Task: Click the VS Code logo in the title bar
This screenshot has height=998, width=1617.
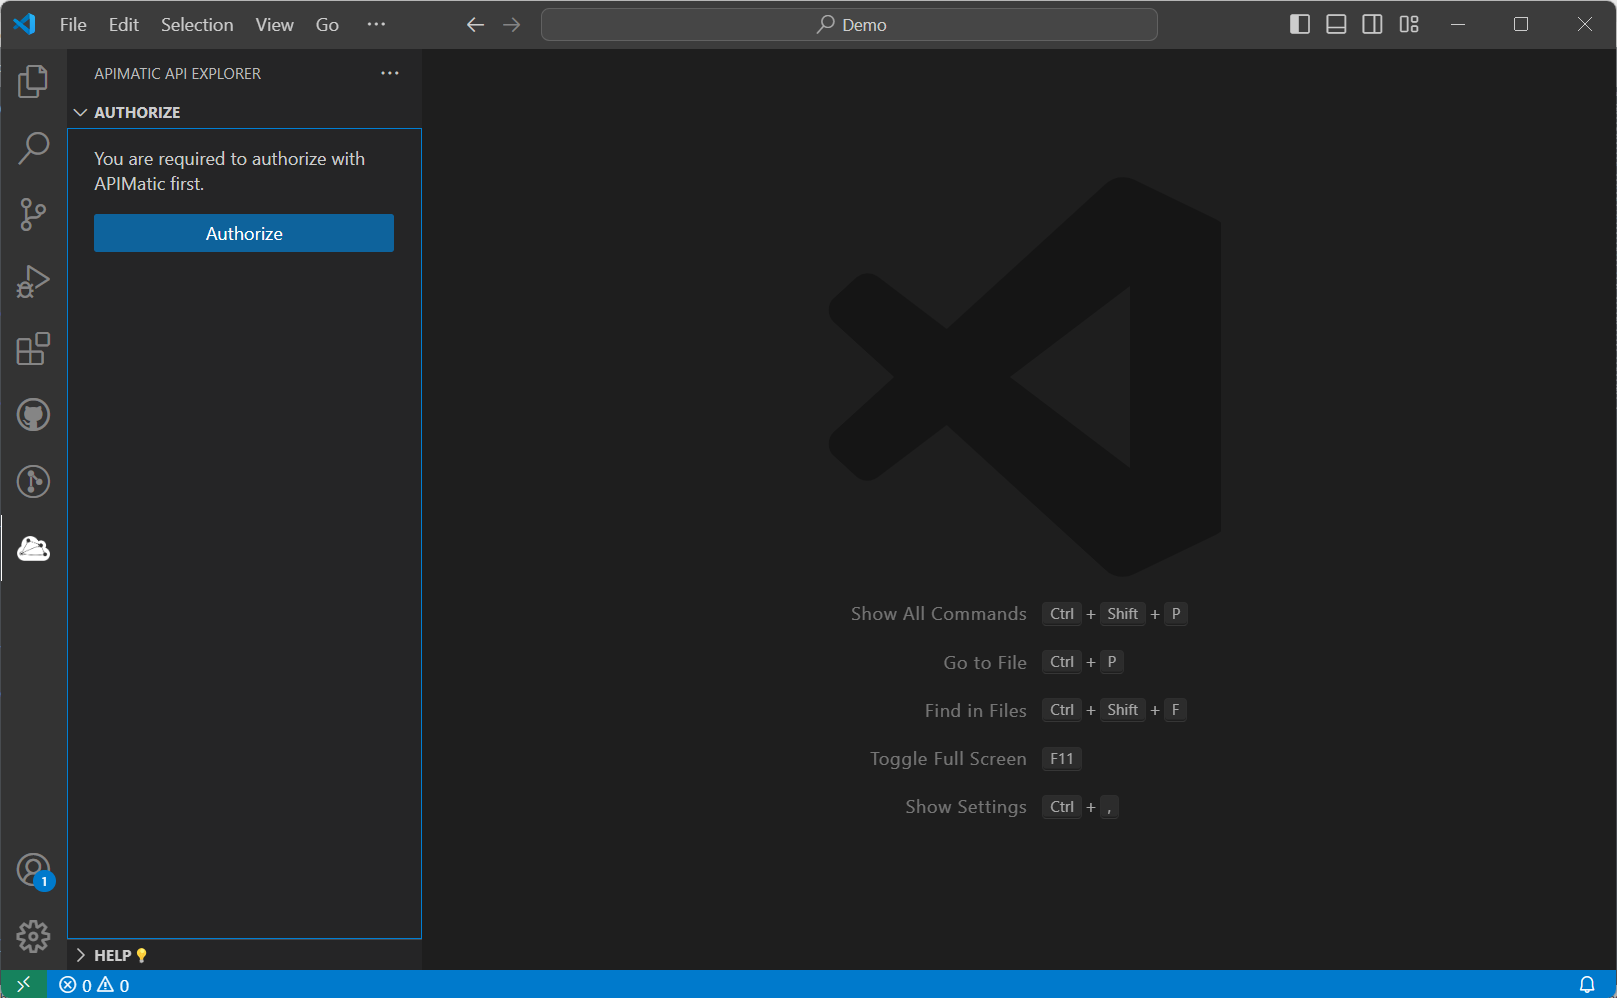Action: (25, 24)
